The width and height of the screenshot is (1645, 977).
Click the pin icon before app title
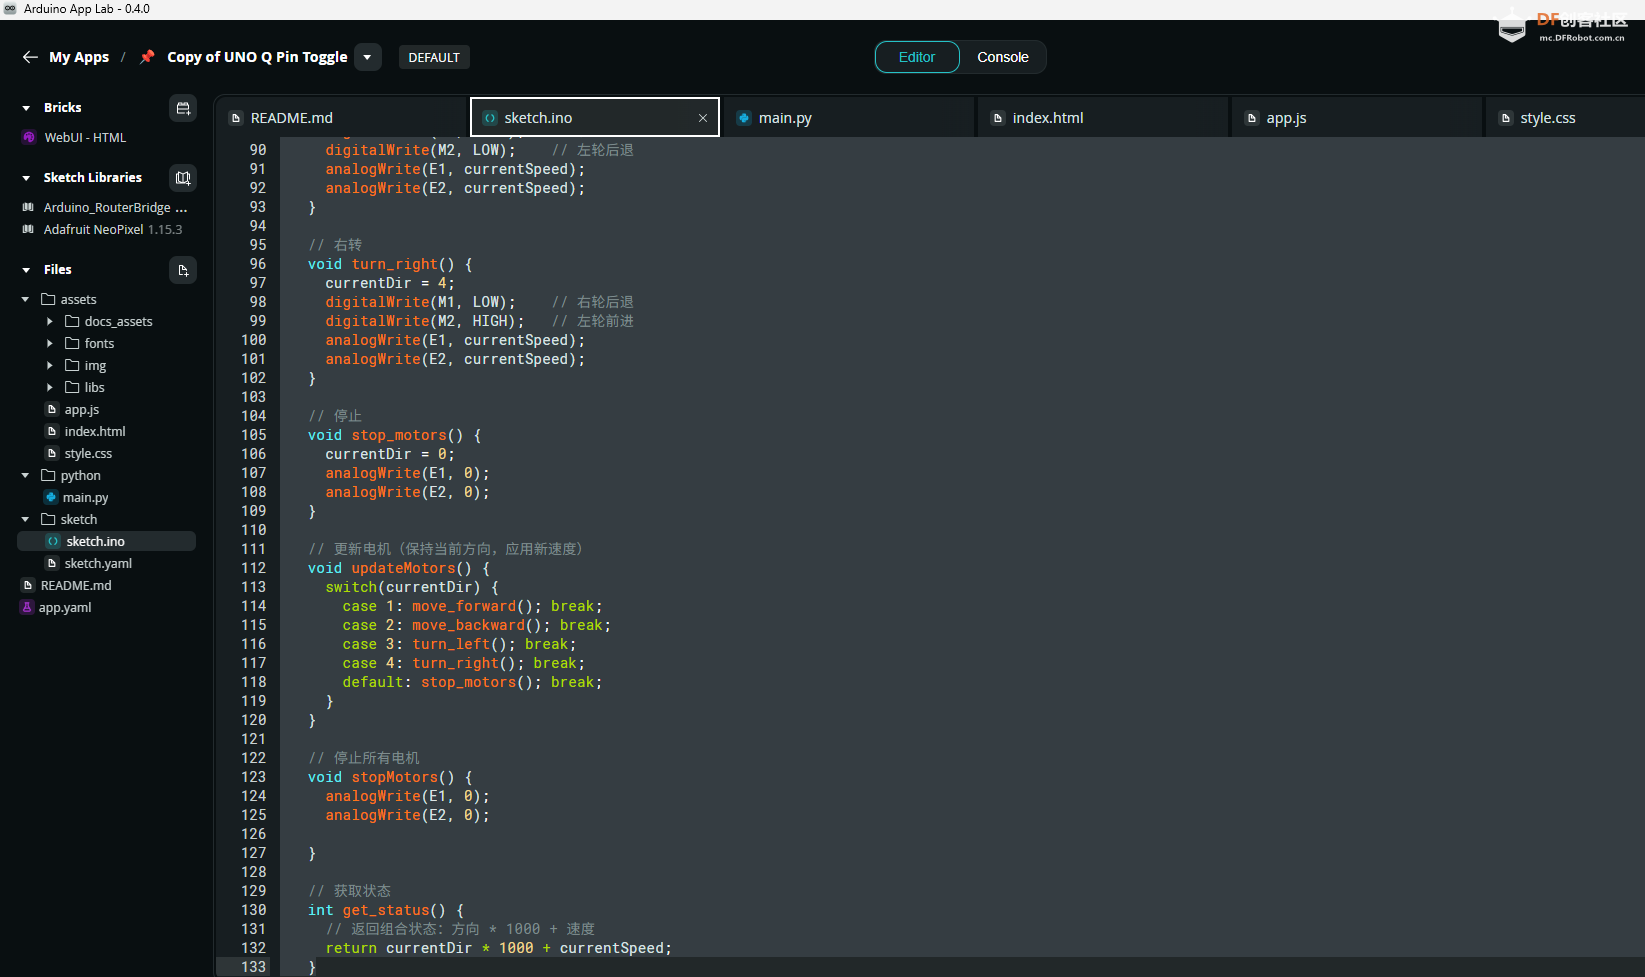coord(147,57)
